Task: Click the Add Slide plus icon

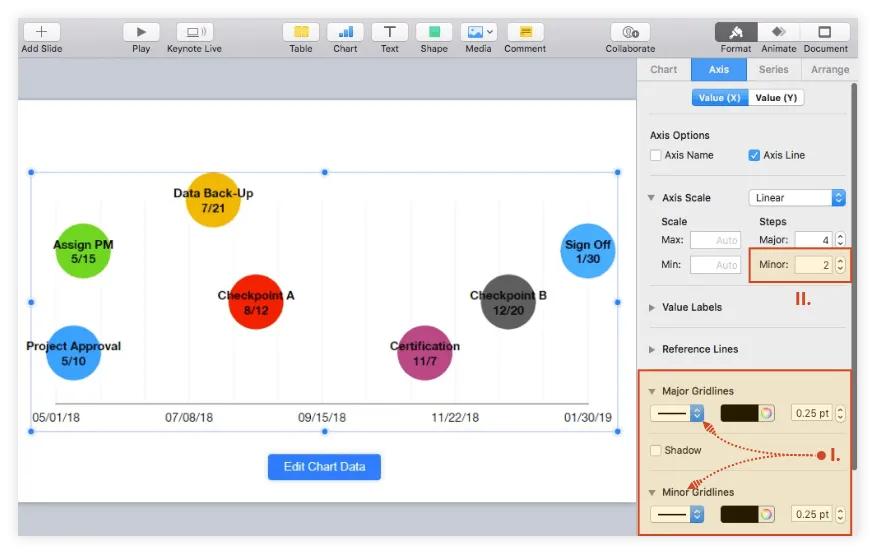Action: [x=42, y=32]
